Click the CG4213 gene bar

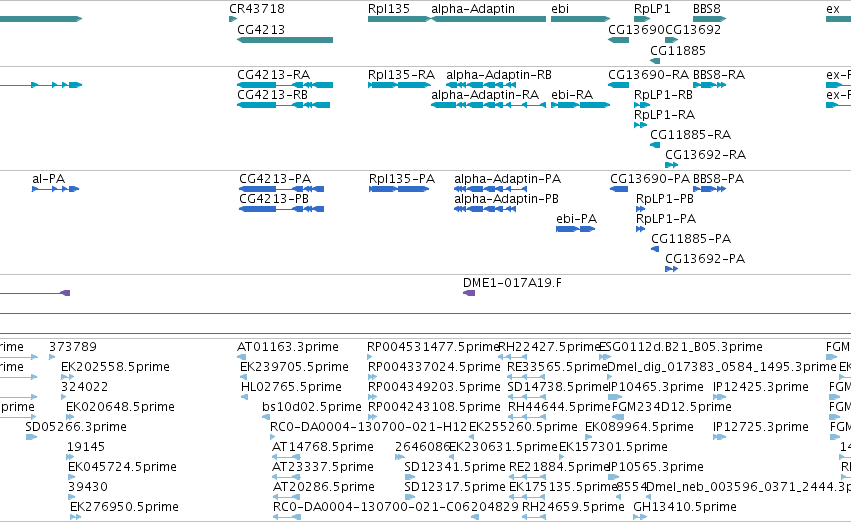click(x=285, y=40)
